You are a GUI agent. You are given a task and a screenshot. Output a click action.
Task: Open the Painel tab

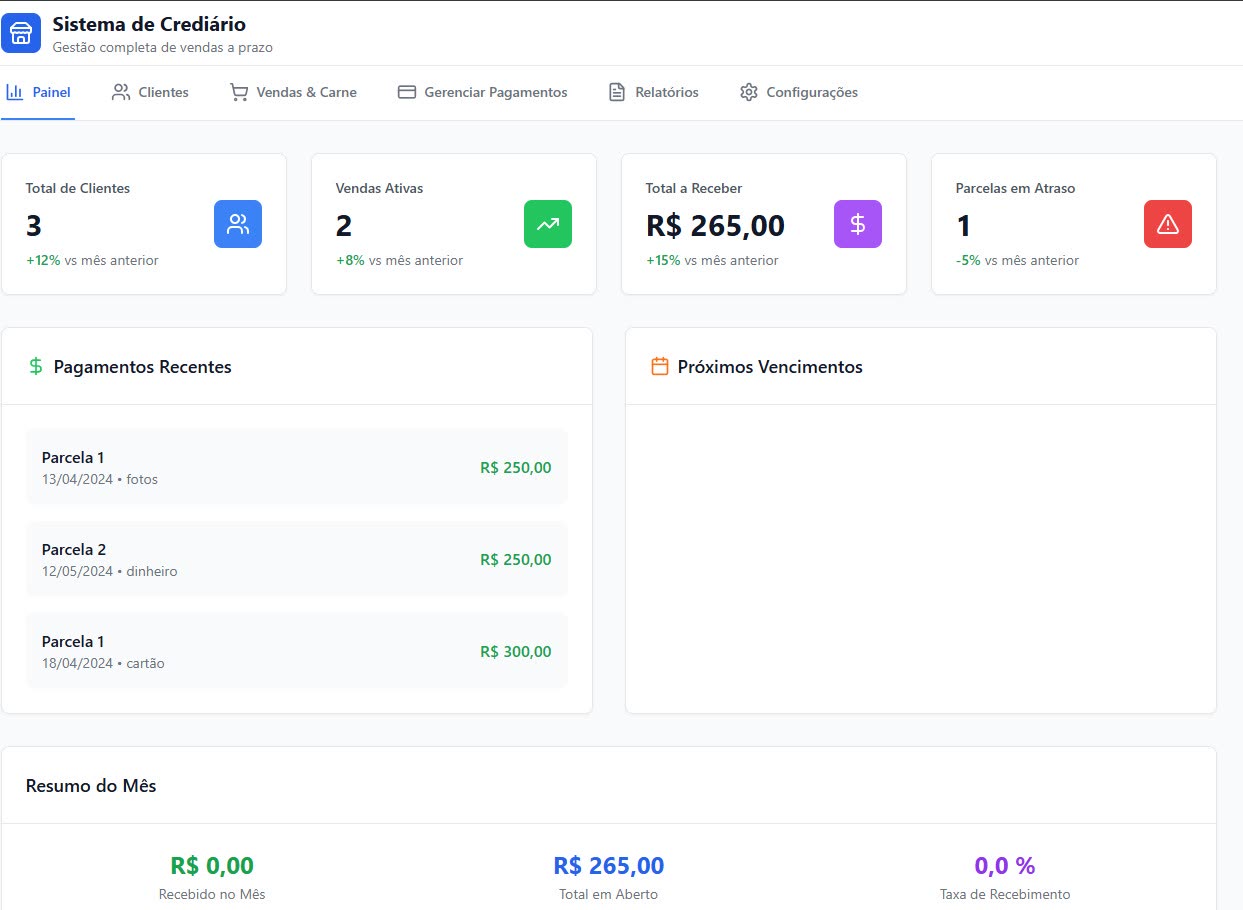pyautogui.click(x=38, y=93)
